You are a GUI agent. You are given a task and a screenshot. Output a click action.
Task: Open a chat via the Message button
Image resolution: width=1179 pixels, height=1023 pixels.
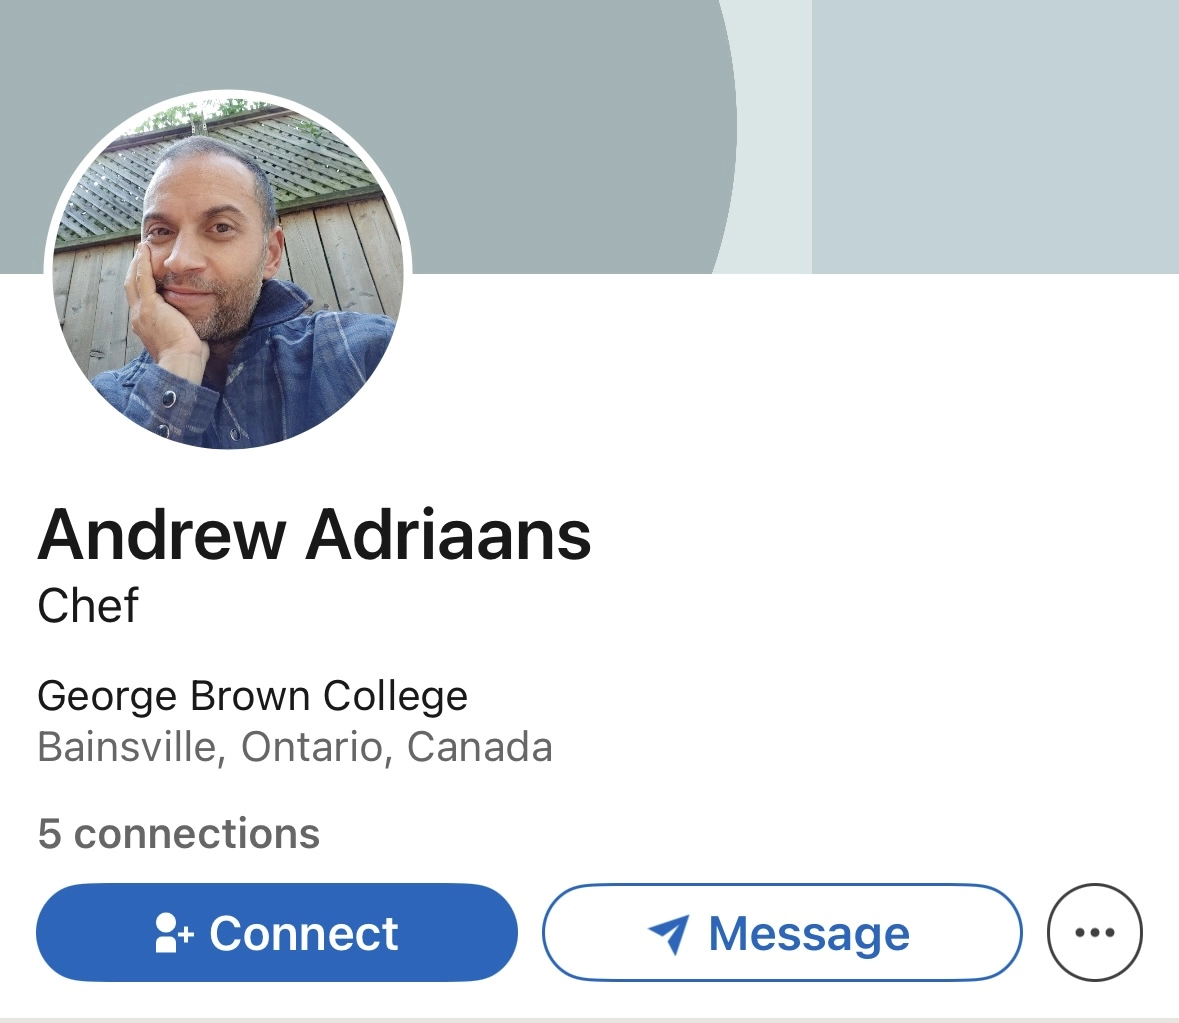pos(782,932)
